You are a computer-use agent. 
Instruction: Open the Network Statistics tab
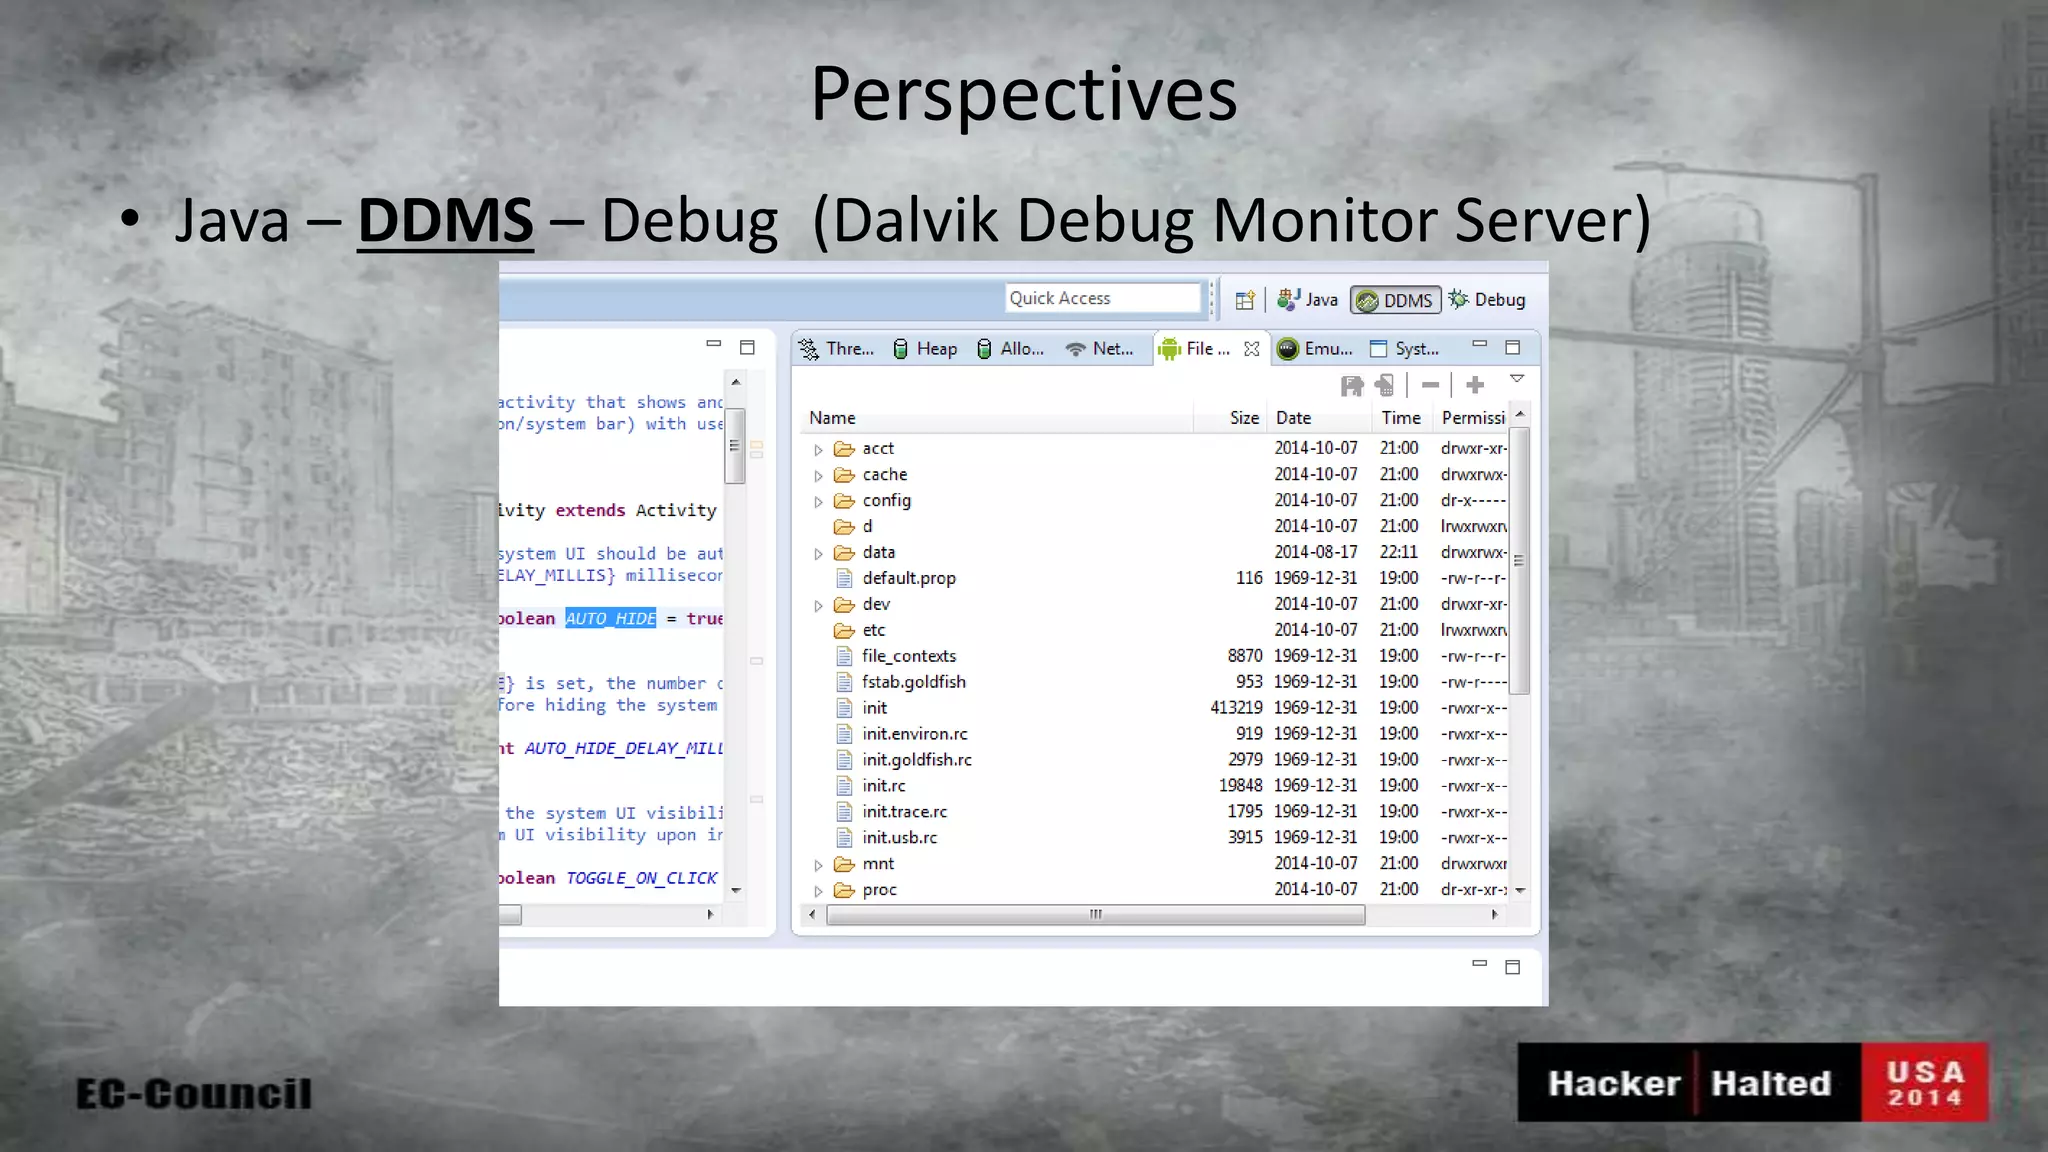tap(1099, 349)
